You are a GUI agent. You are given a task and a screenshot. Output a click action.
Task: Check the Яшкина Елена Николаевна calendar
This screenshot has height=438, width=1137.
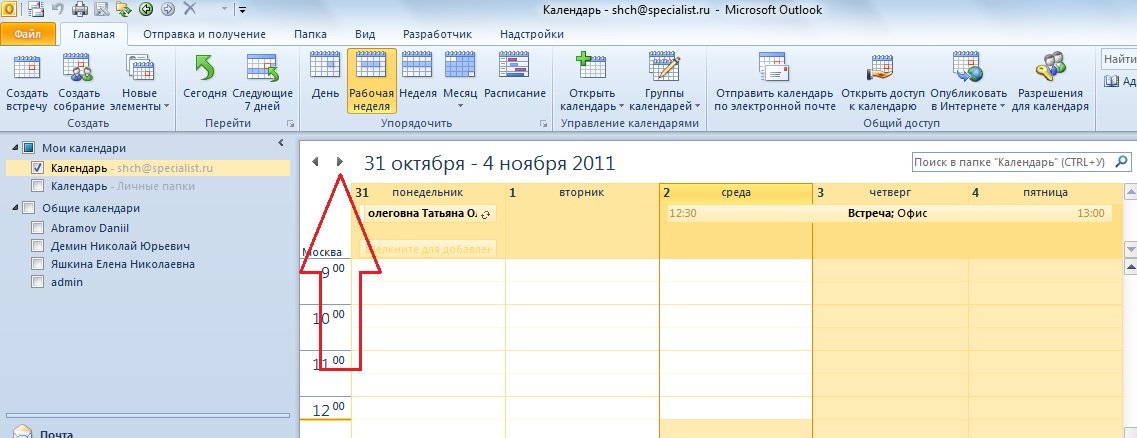tap(38, 264)
